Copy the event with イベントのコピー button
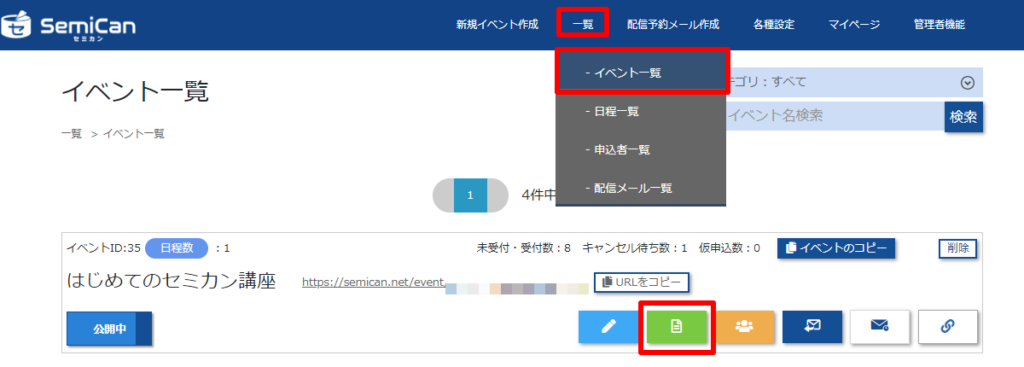This screenshot has width=1024, height=367. [x=836, y=248]
